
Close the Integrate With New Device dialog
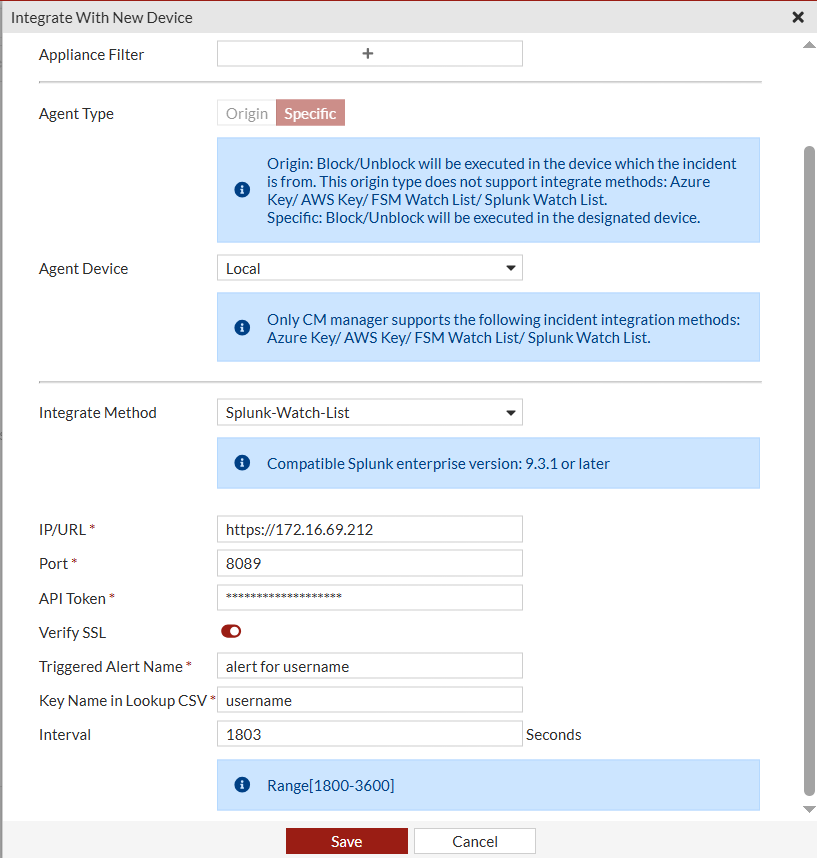point(798,17)
